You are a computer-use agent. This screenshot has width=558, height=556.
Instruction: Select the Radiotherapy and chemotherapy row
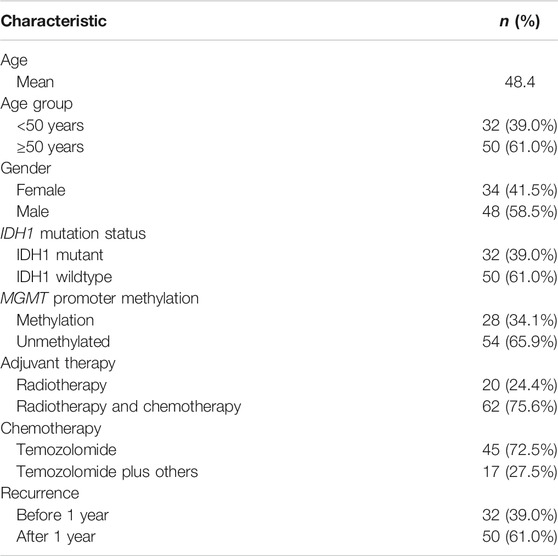click(279, 407)
